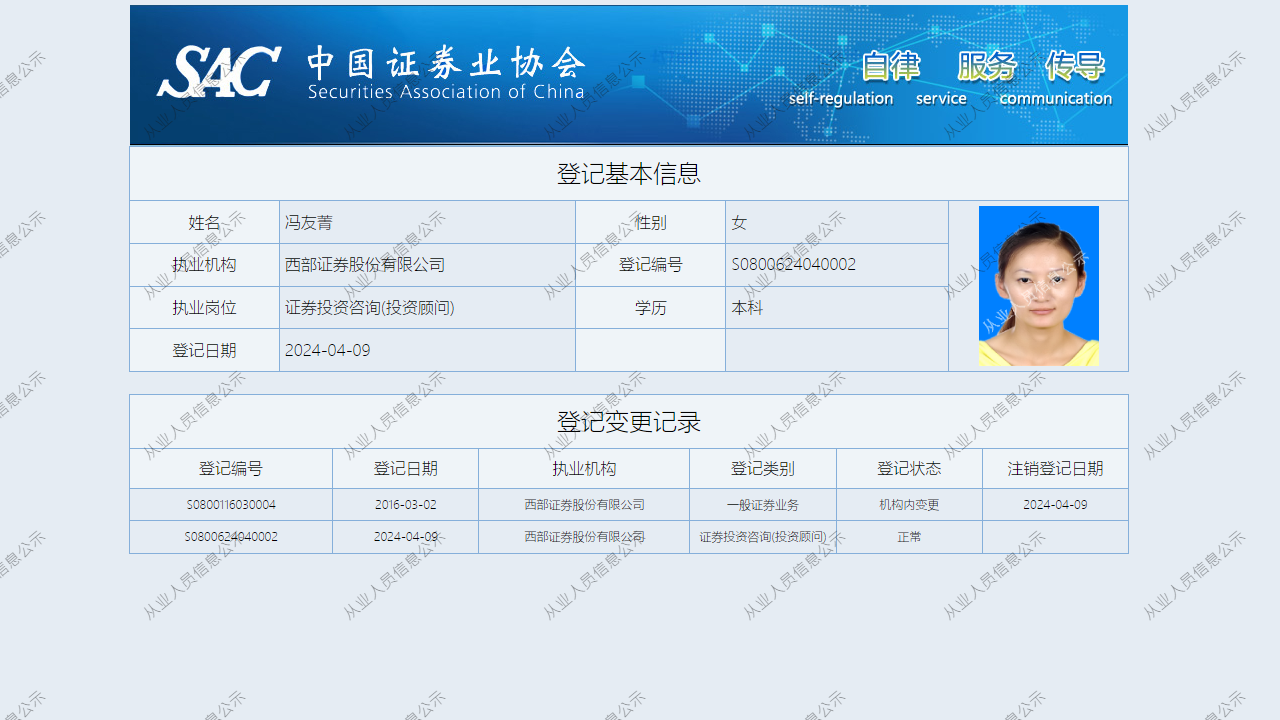The height and width of the screenshot is (720, 1280).
Task: Select the 登记类别 column header
Action: 762,469
